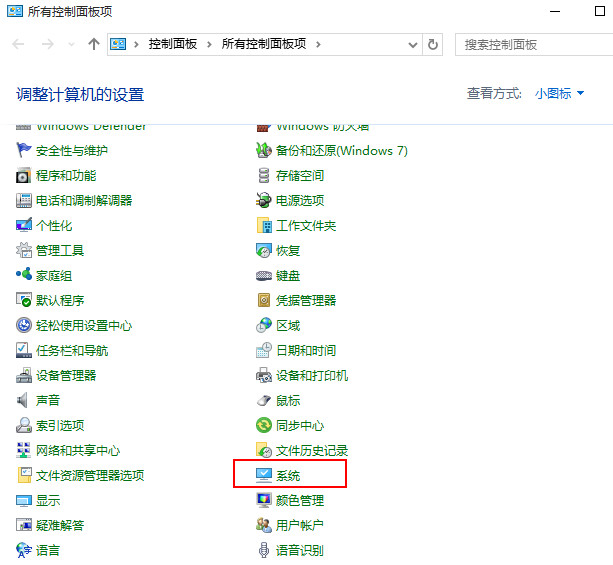Image resolution: width=613 pixels, height=565 pixels.
Task: Open the 系统 link text
Action: 288,476
